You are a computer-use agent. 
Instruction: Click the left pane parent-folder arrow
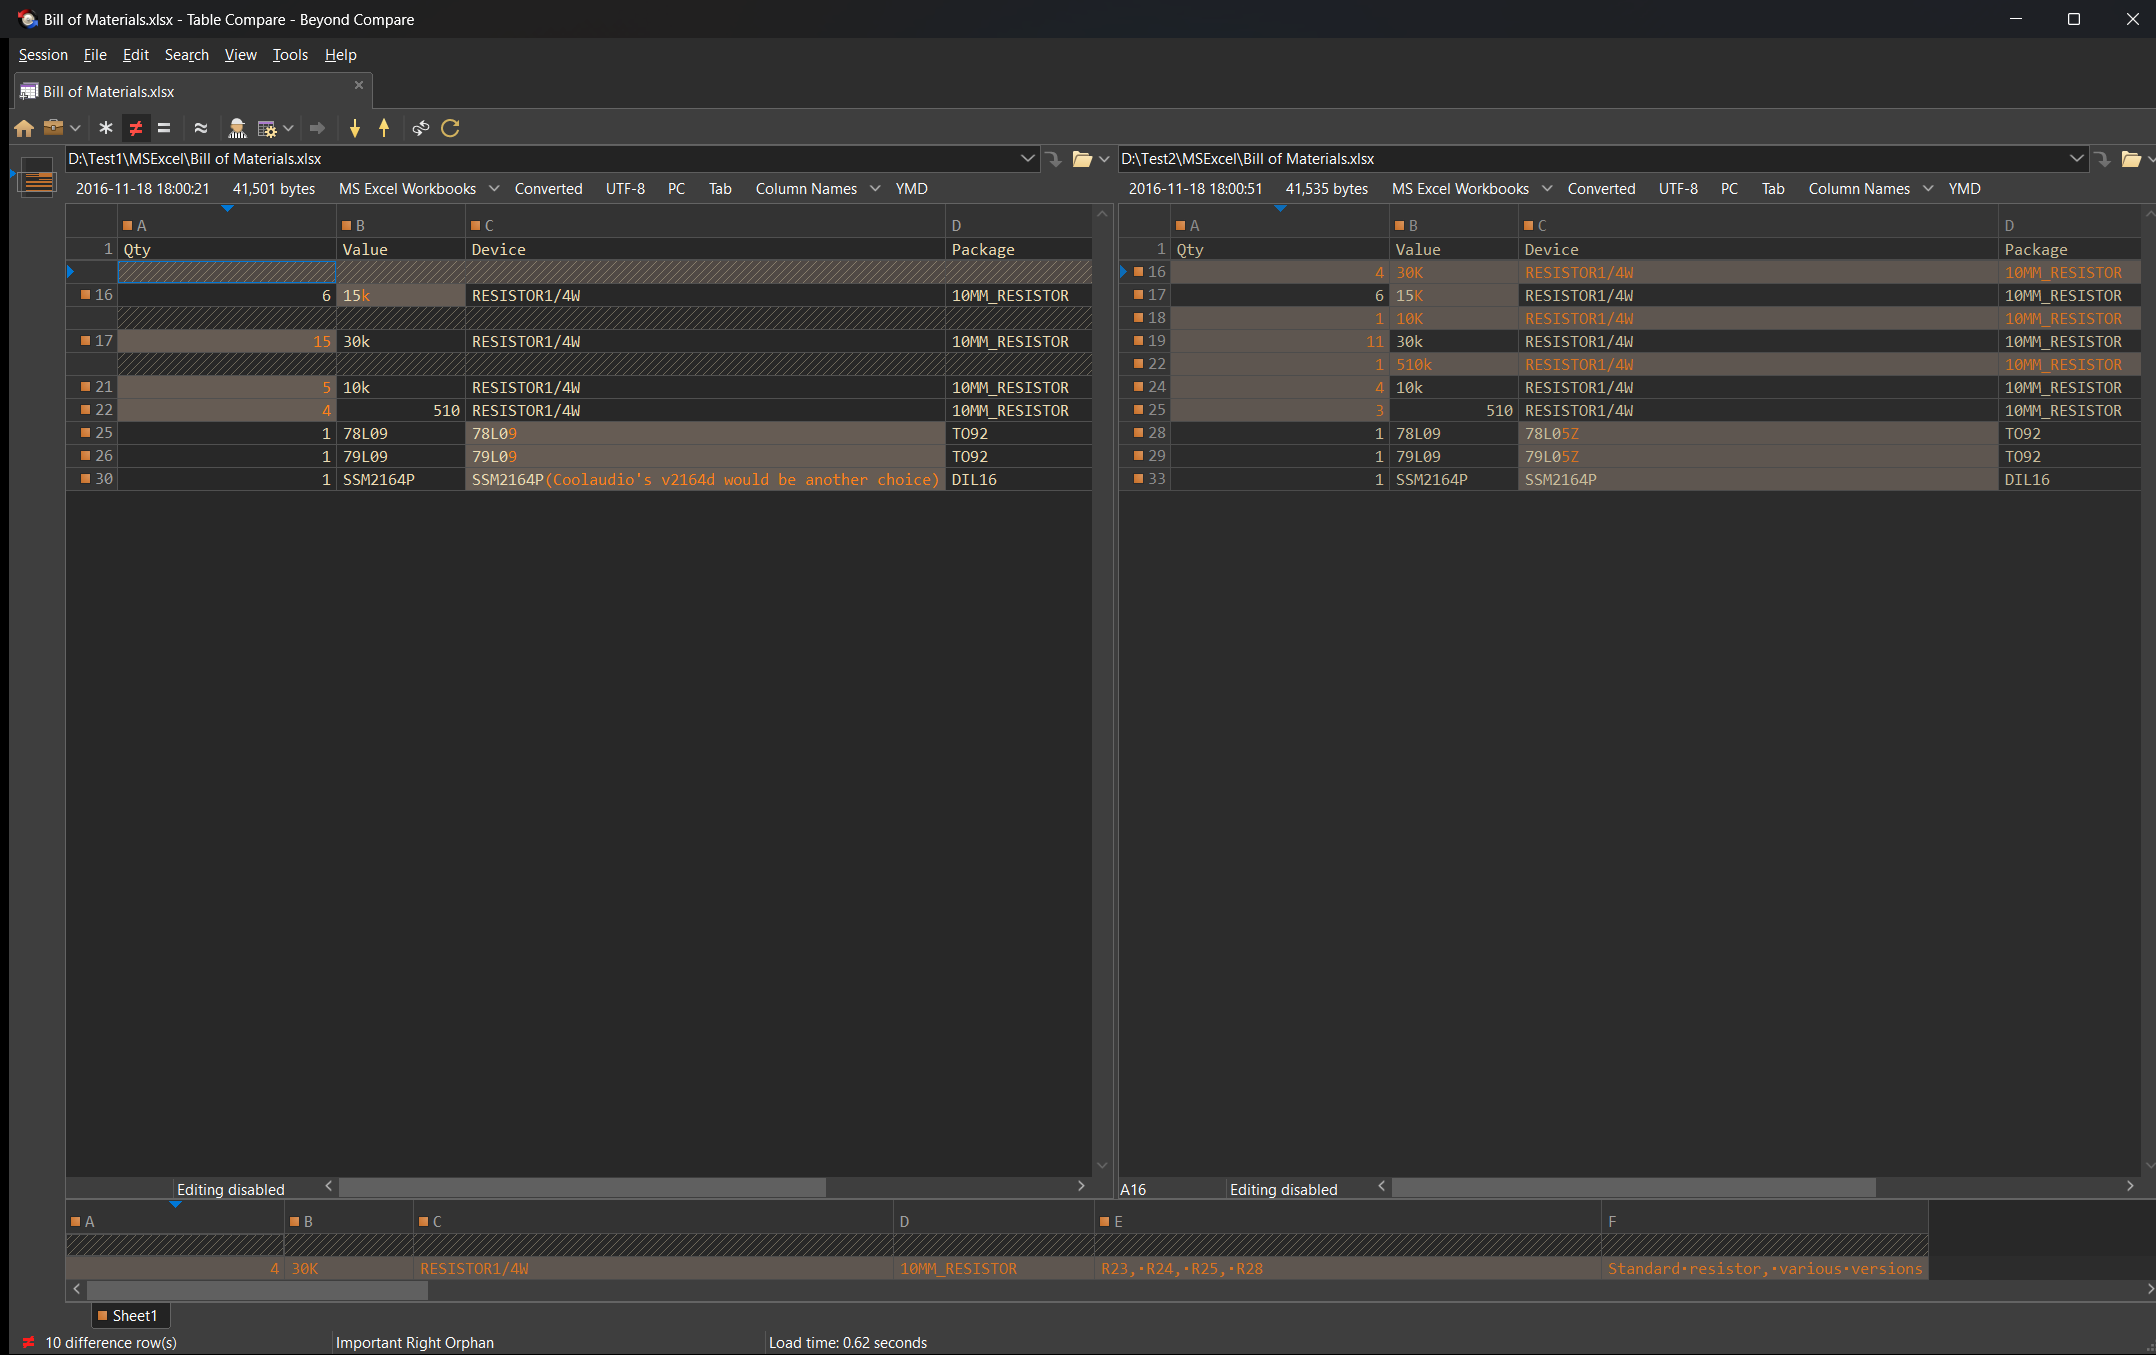(x=1054, y=159)
